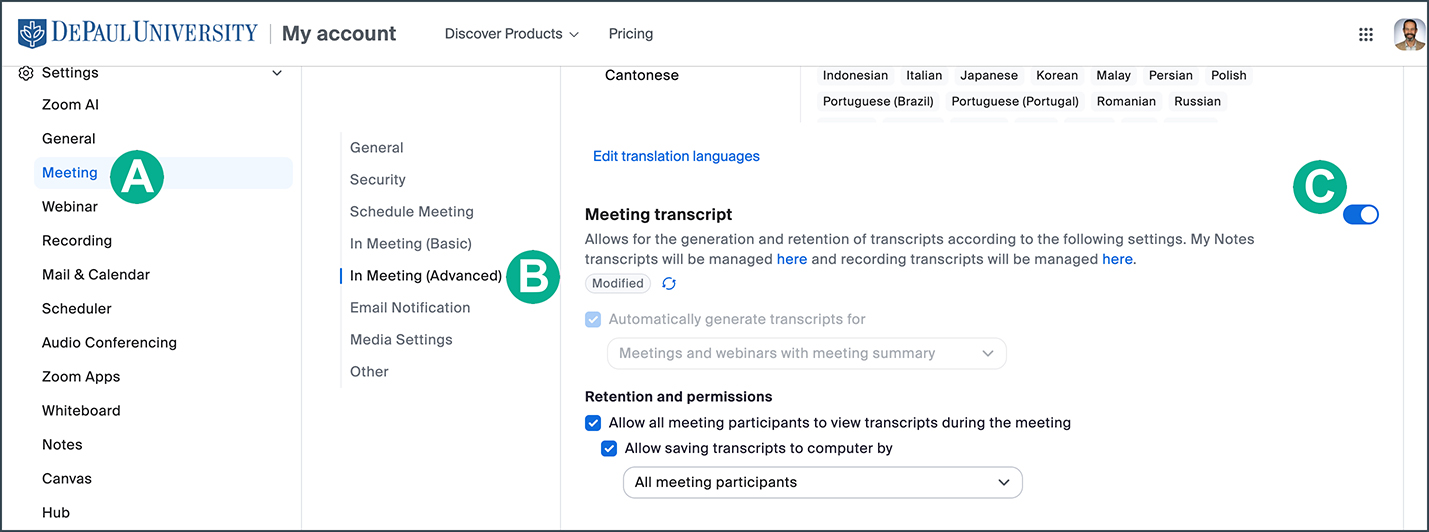The image size is (1429, 532).
Task: Open Mail & Calendar settings
Action: click(96, 275)
